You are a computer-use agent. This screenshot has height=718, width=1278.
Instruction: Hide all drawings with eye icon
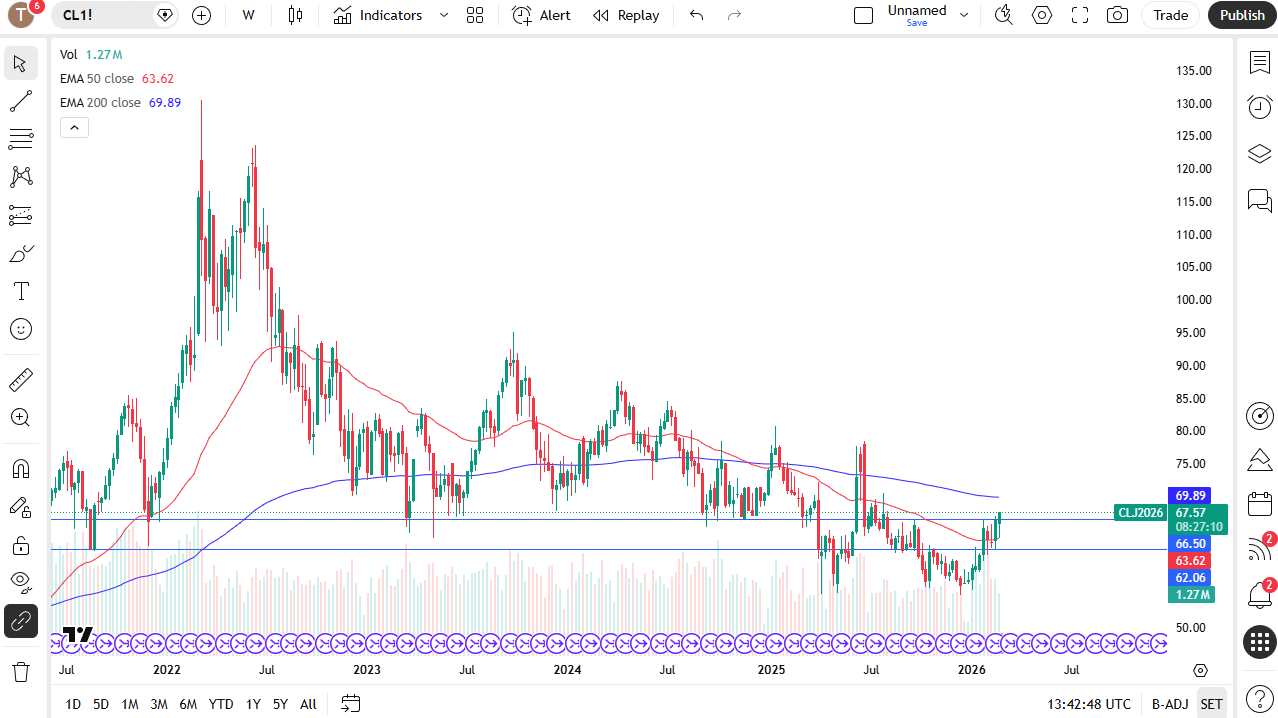coord(20,583)
